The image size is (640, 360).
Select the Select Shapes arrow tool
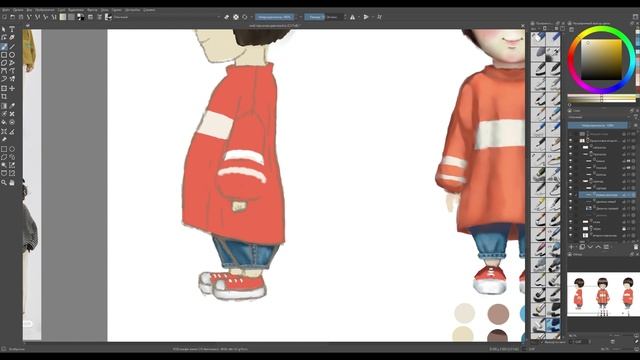click(x=4, y=29)
